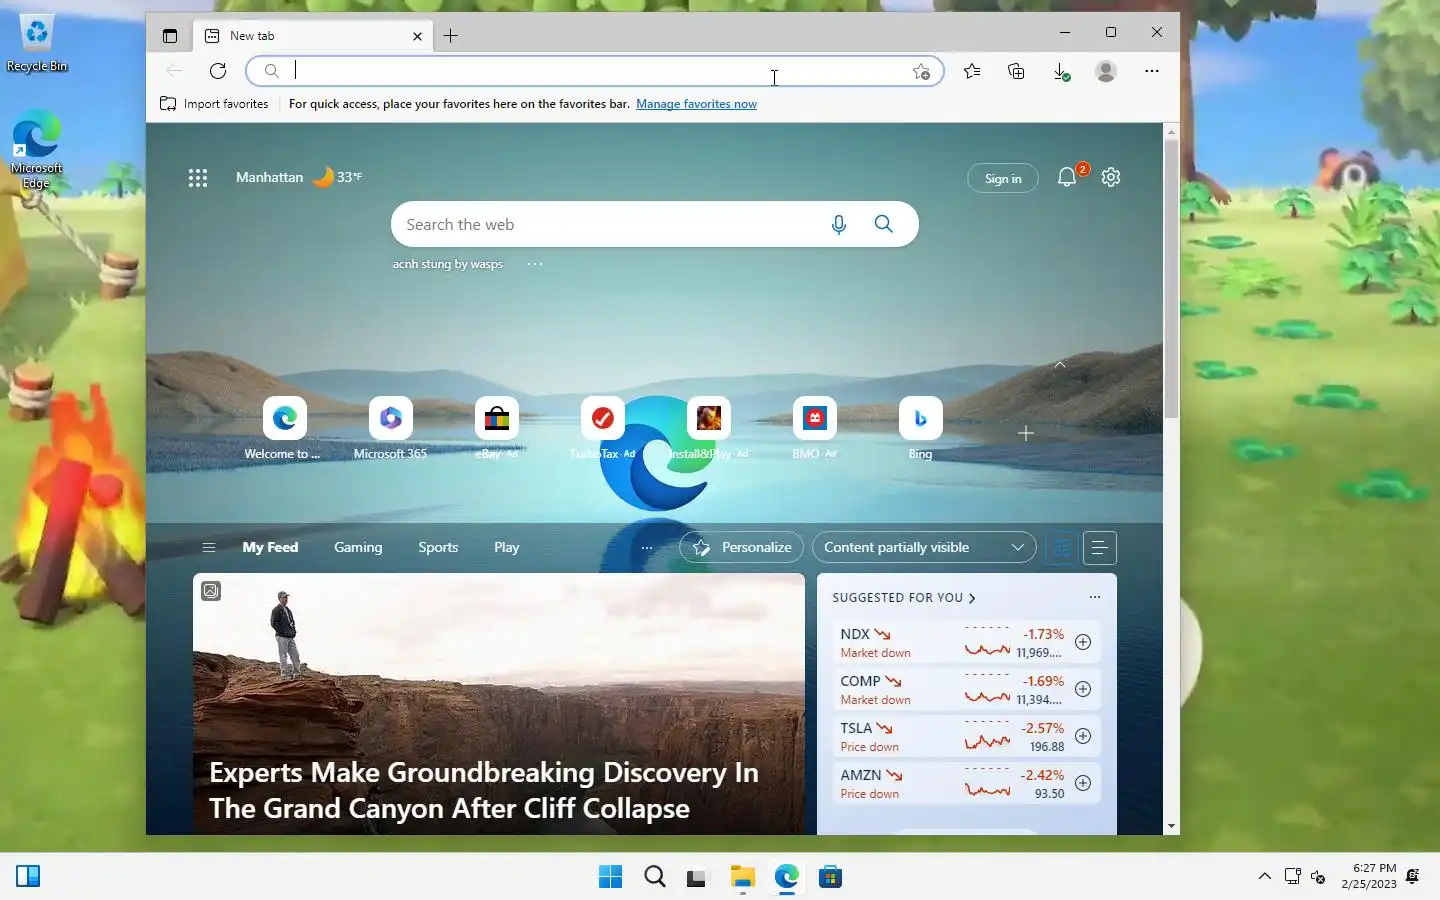Open the profile avatar icon
Viewport: 1440px width, 900px height.
tap(1106, 71)
